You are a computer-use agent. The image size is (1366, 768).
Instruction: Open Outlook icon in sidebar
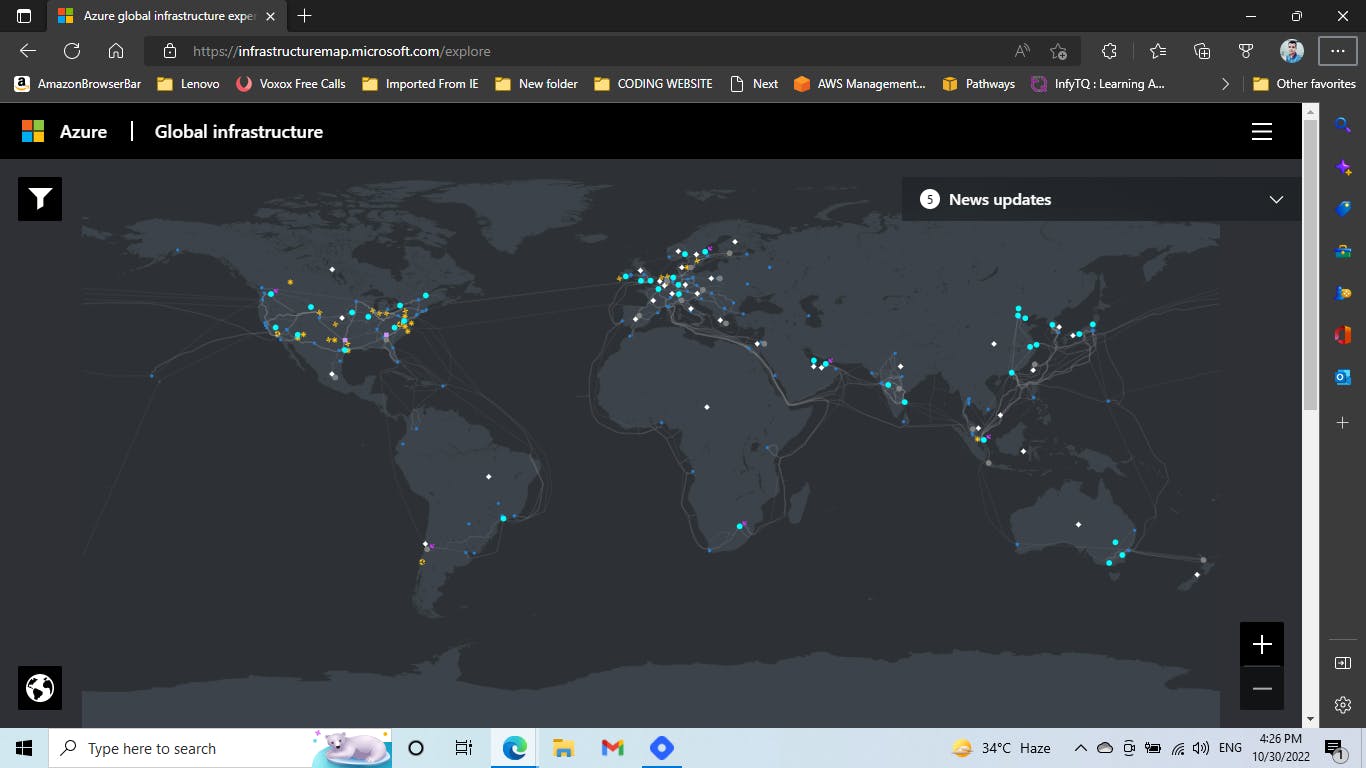(1343, 377)
